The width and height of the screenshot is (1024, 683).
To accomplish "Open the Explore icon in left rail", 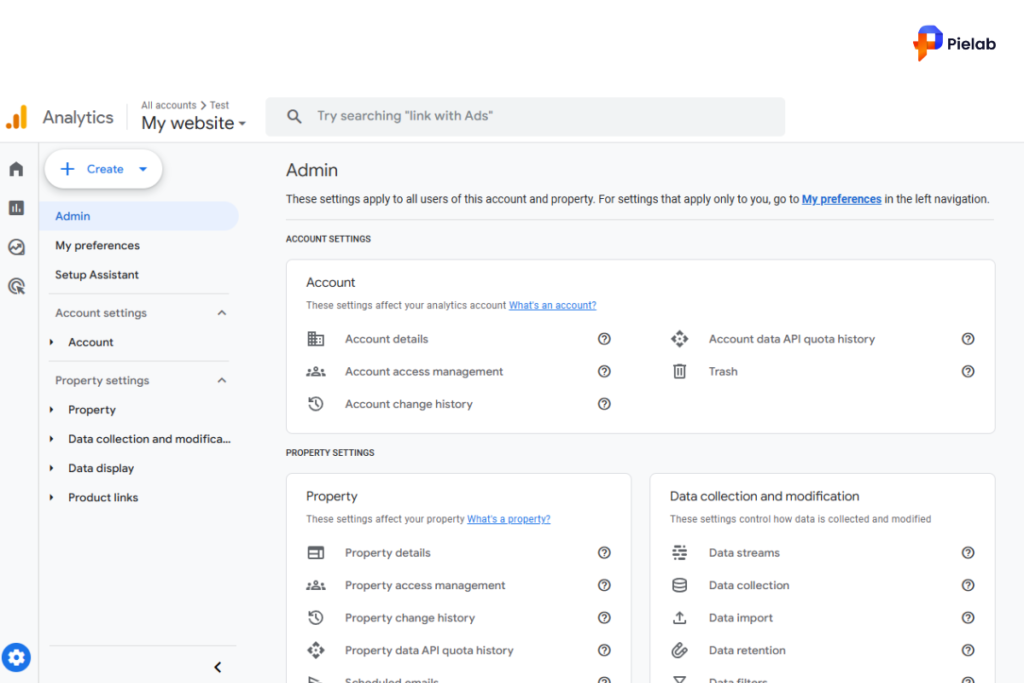I will (x=16, y=247).
